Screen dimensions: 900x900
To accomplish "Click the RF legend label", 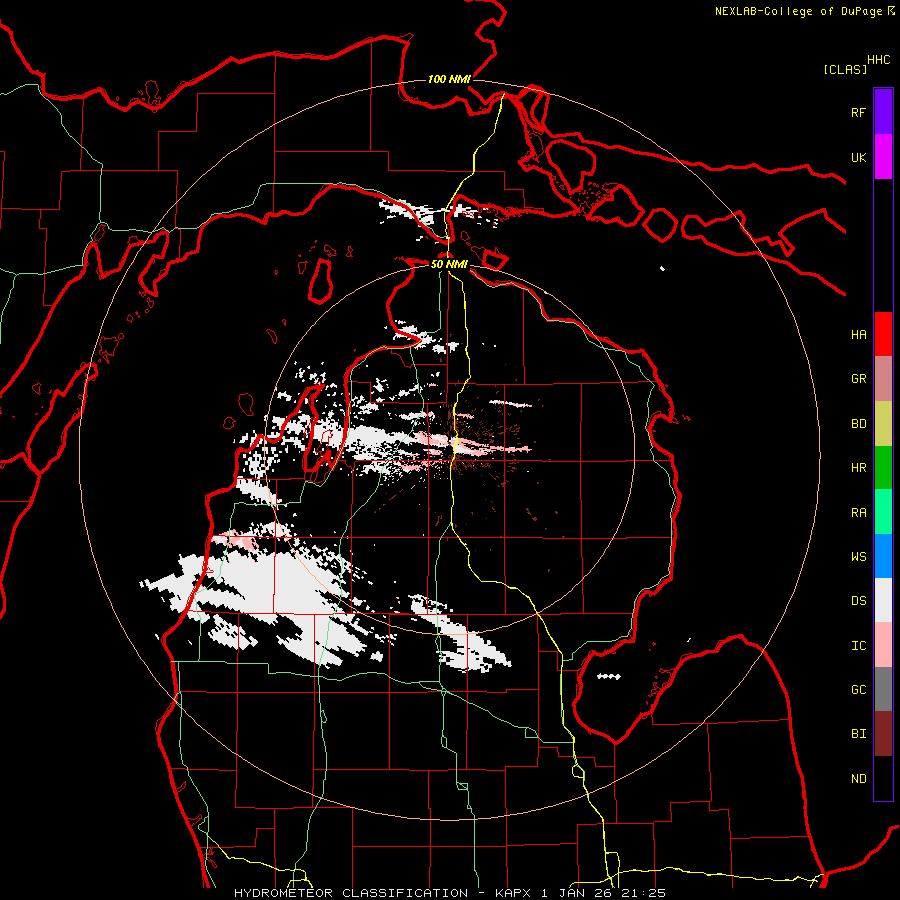I will [x=858, y=113].
